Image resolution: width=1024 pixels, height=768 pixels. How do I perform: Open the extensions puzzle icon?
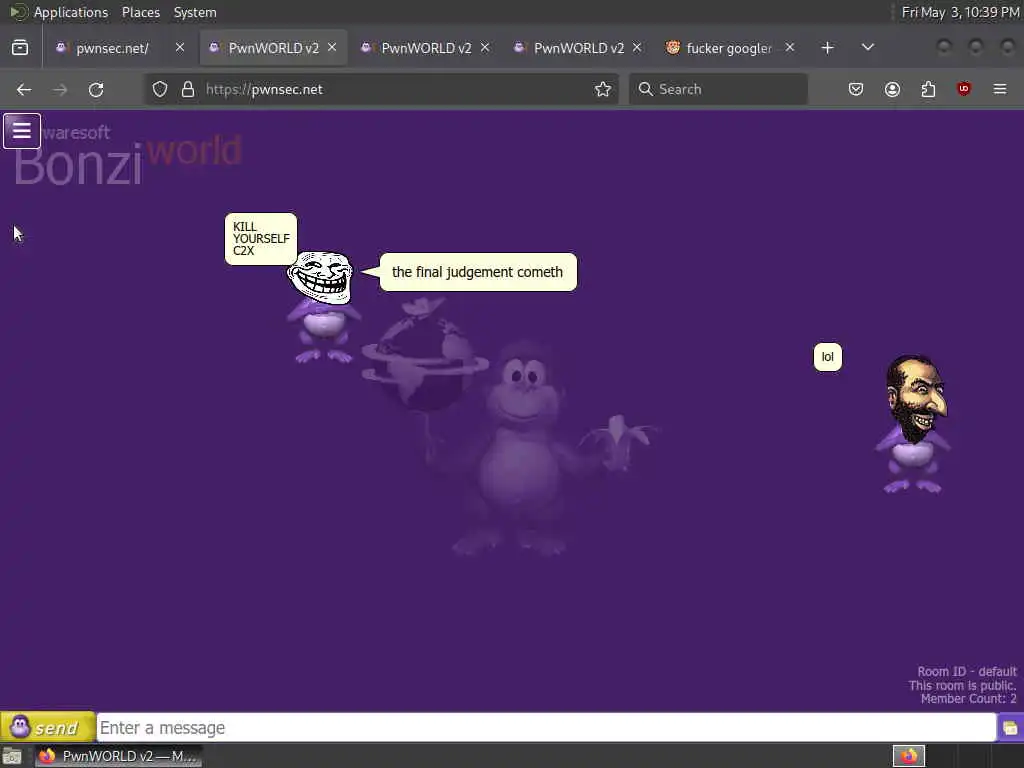pos(928,89)
